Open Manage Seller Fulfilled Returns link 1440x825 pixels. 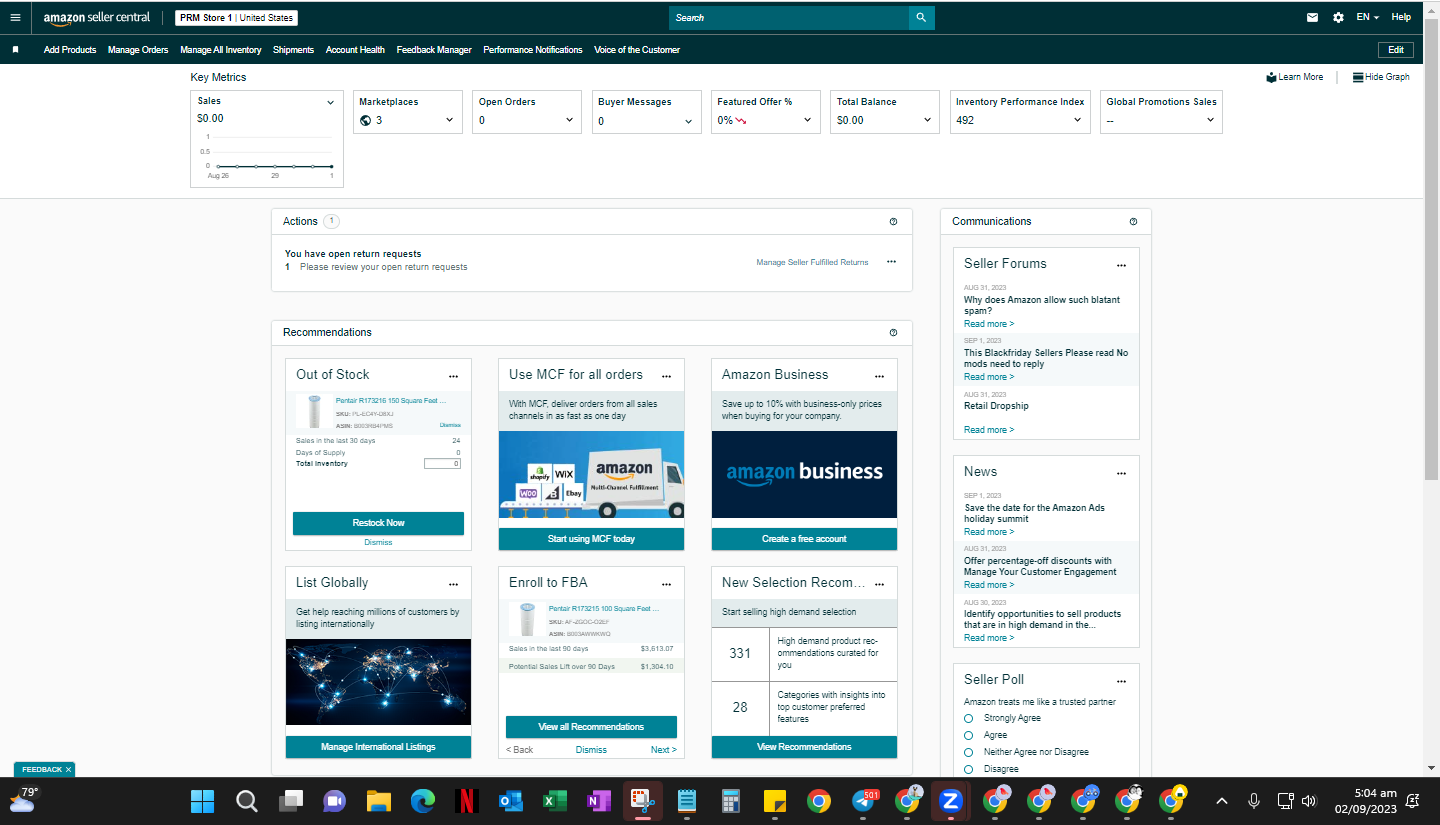[x=812, y=262]
